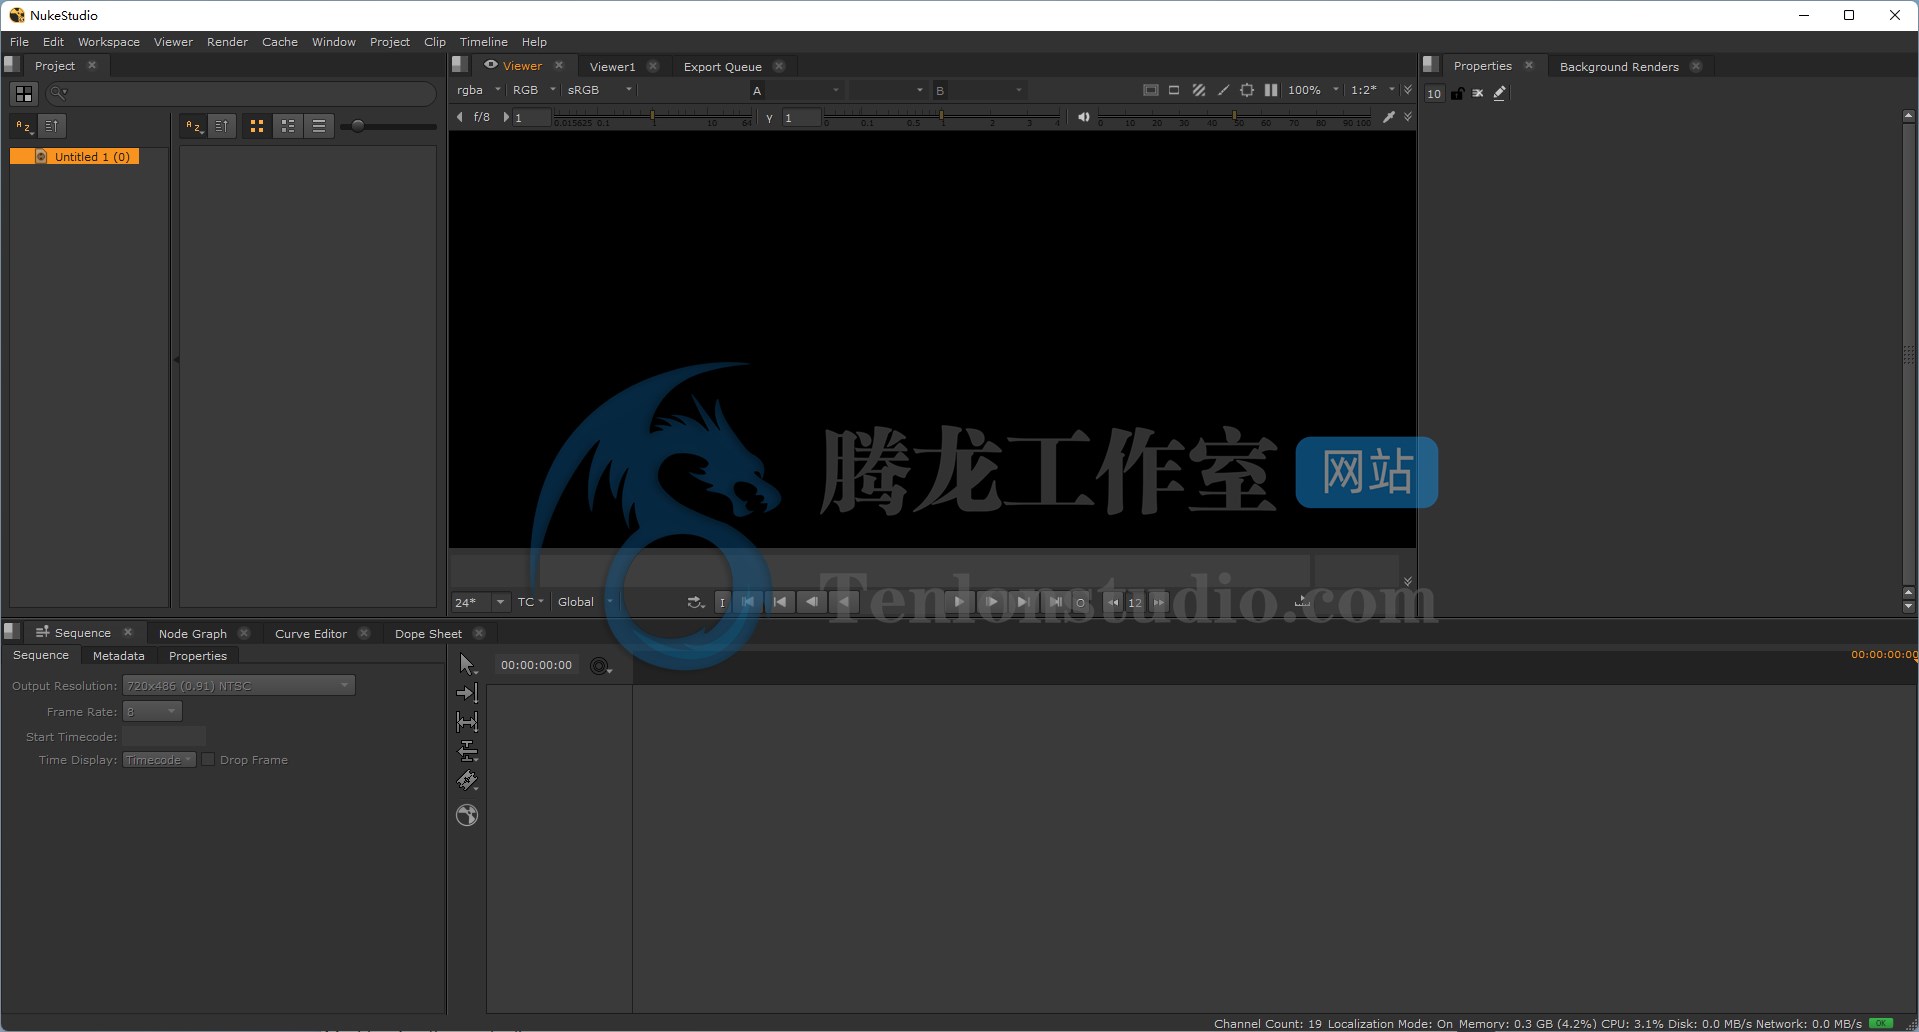The image size is (1919, 1032).
Task: Adjust the audio volume slider
Action: (1234, 118)
